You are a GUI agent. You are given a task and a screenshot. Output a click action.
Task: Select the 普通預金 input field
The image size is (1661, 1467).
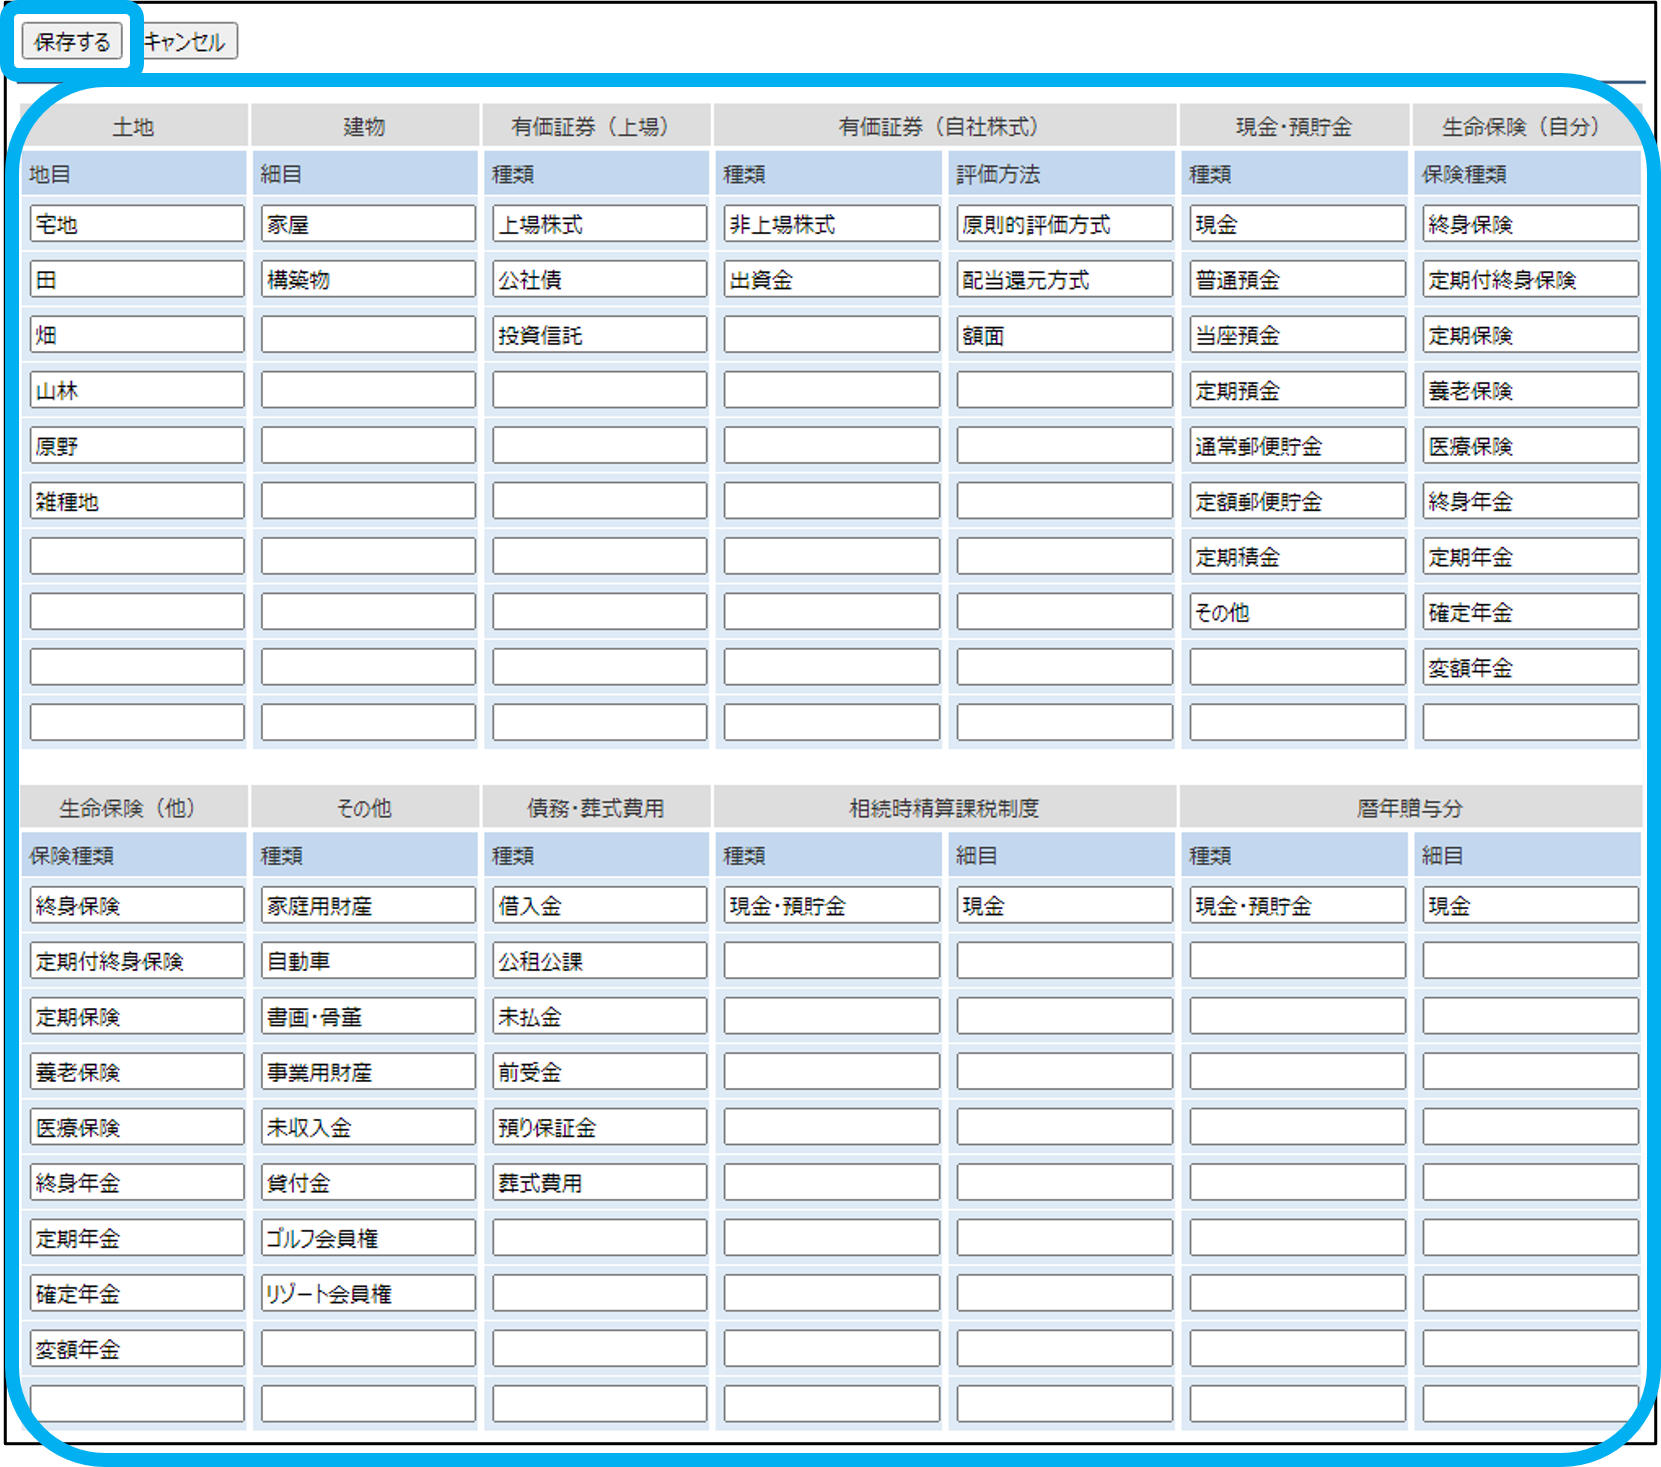pos(1297,280)
